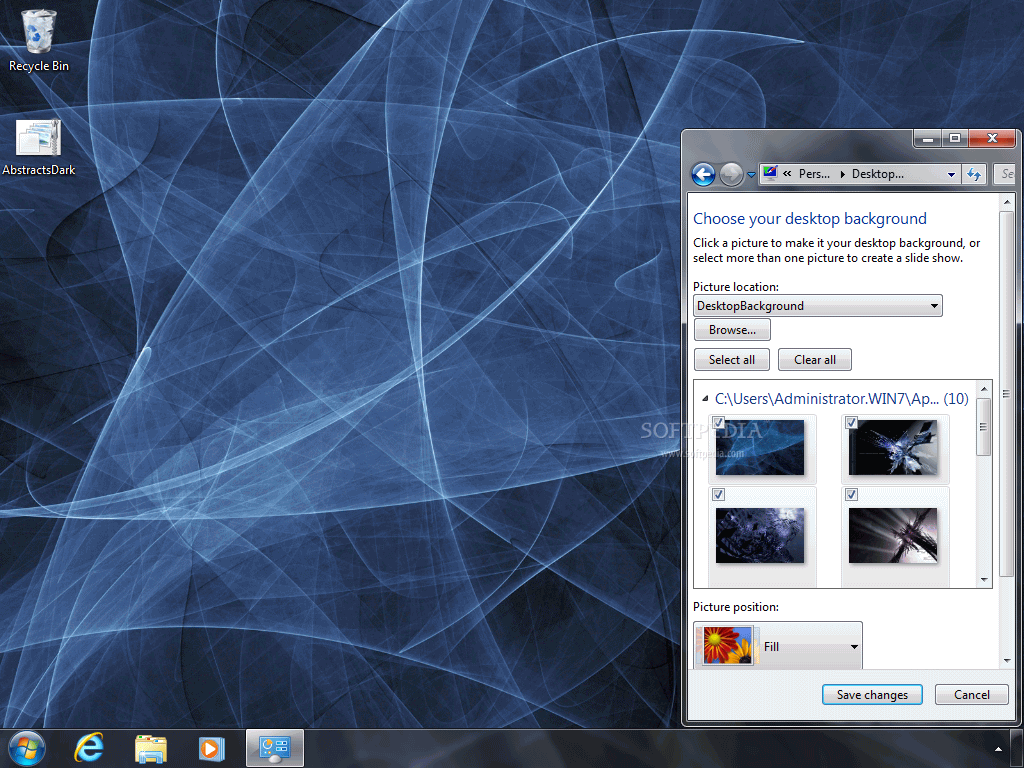The height and width of the screenshot is (768, 1024).
Task: Open the Picture position Fill dropdown
Action: point(778,646)
